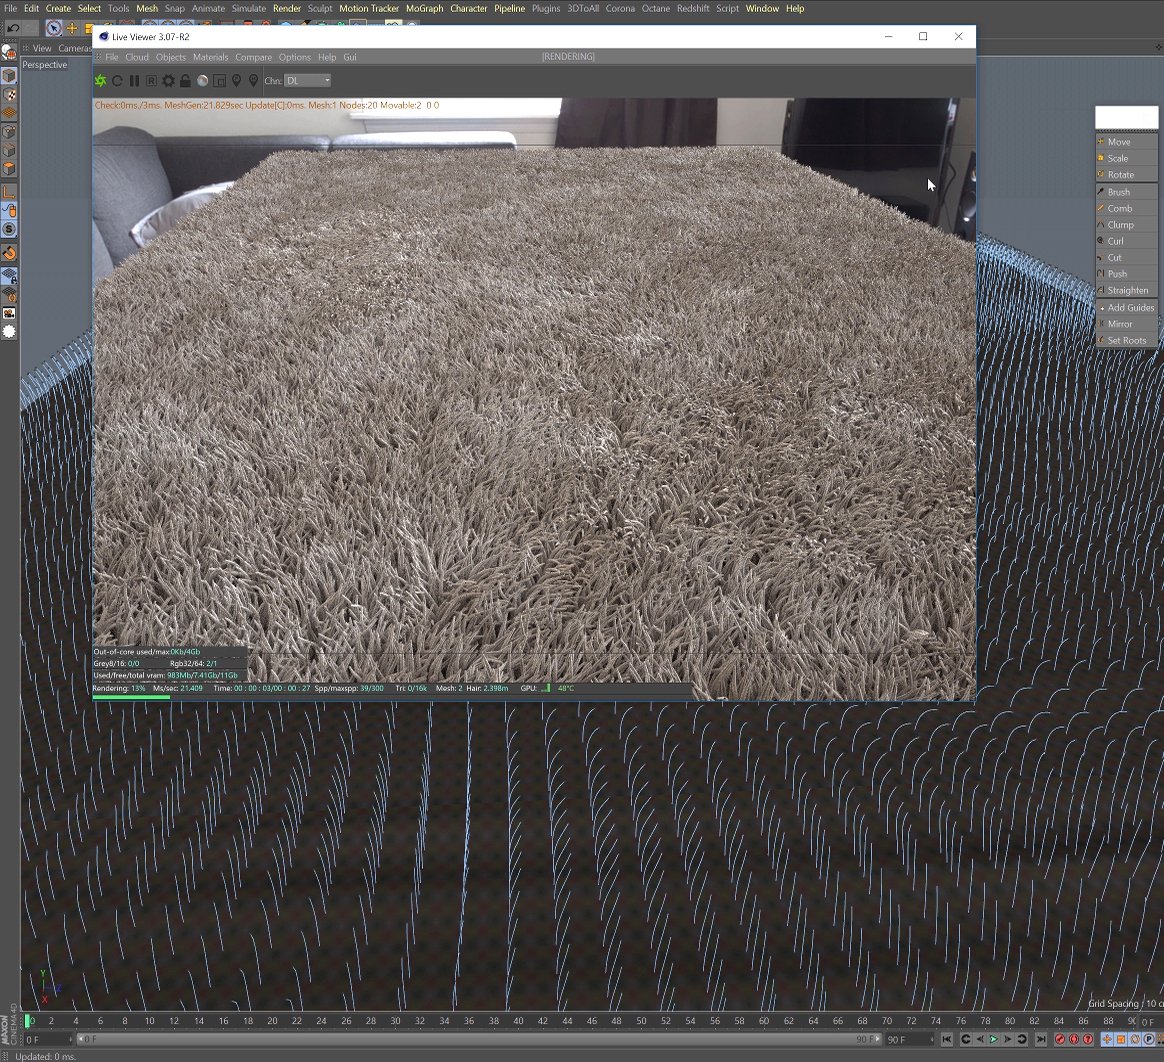Open the Live Viewer Compare menu
1164x1062 pixels.
click(x=253, y=57)
